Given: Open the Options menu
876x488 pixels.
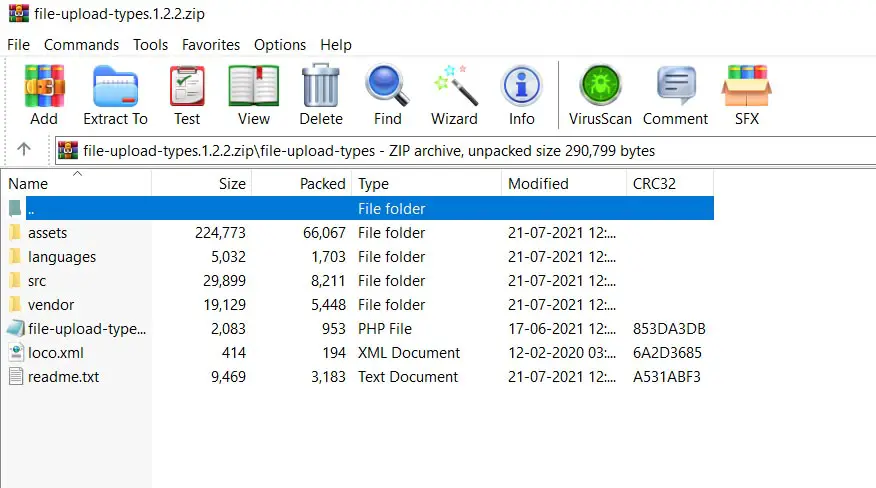Looking at the screenshot, I should pos(280,45).
